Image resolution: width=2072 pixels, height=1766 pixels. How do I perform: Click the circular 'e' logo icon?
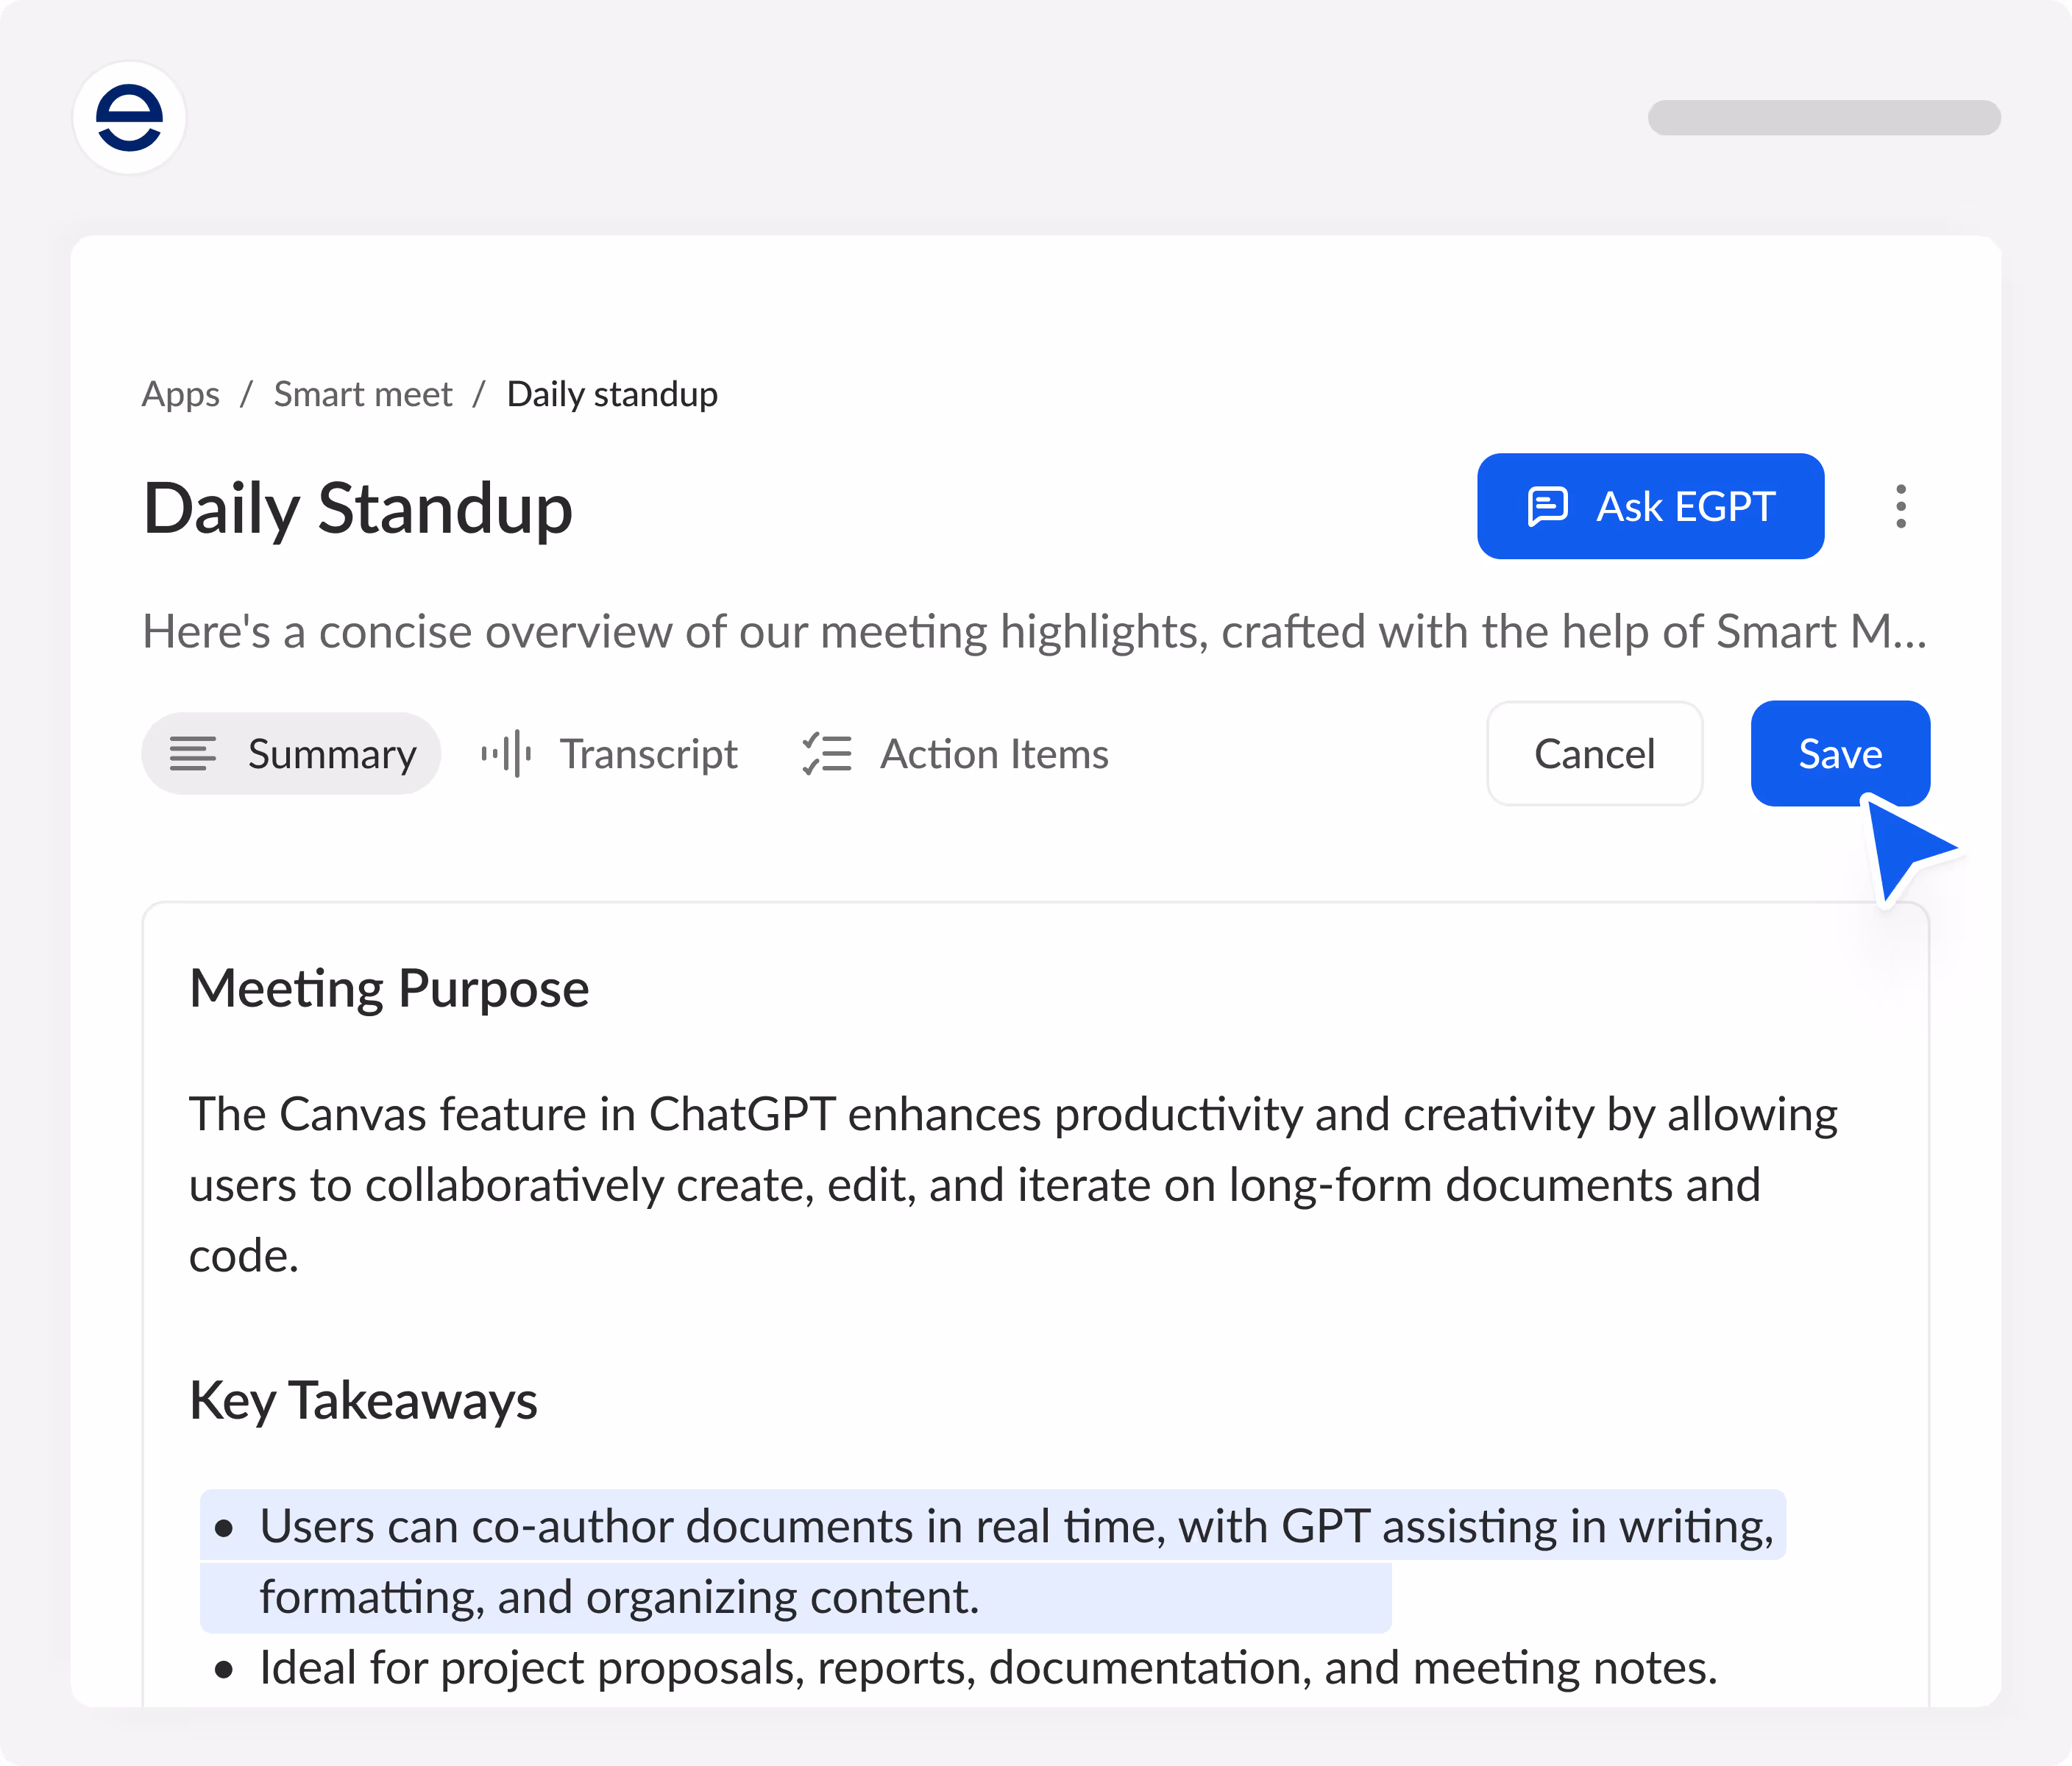129,118
